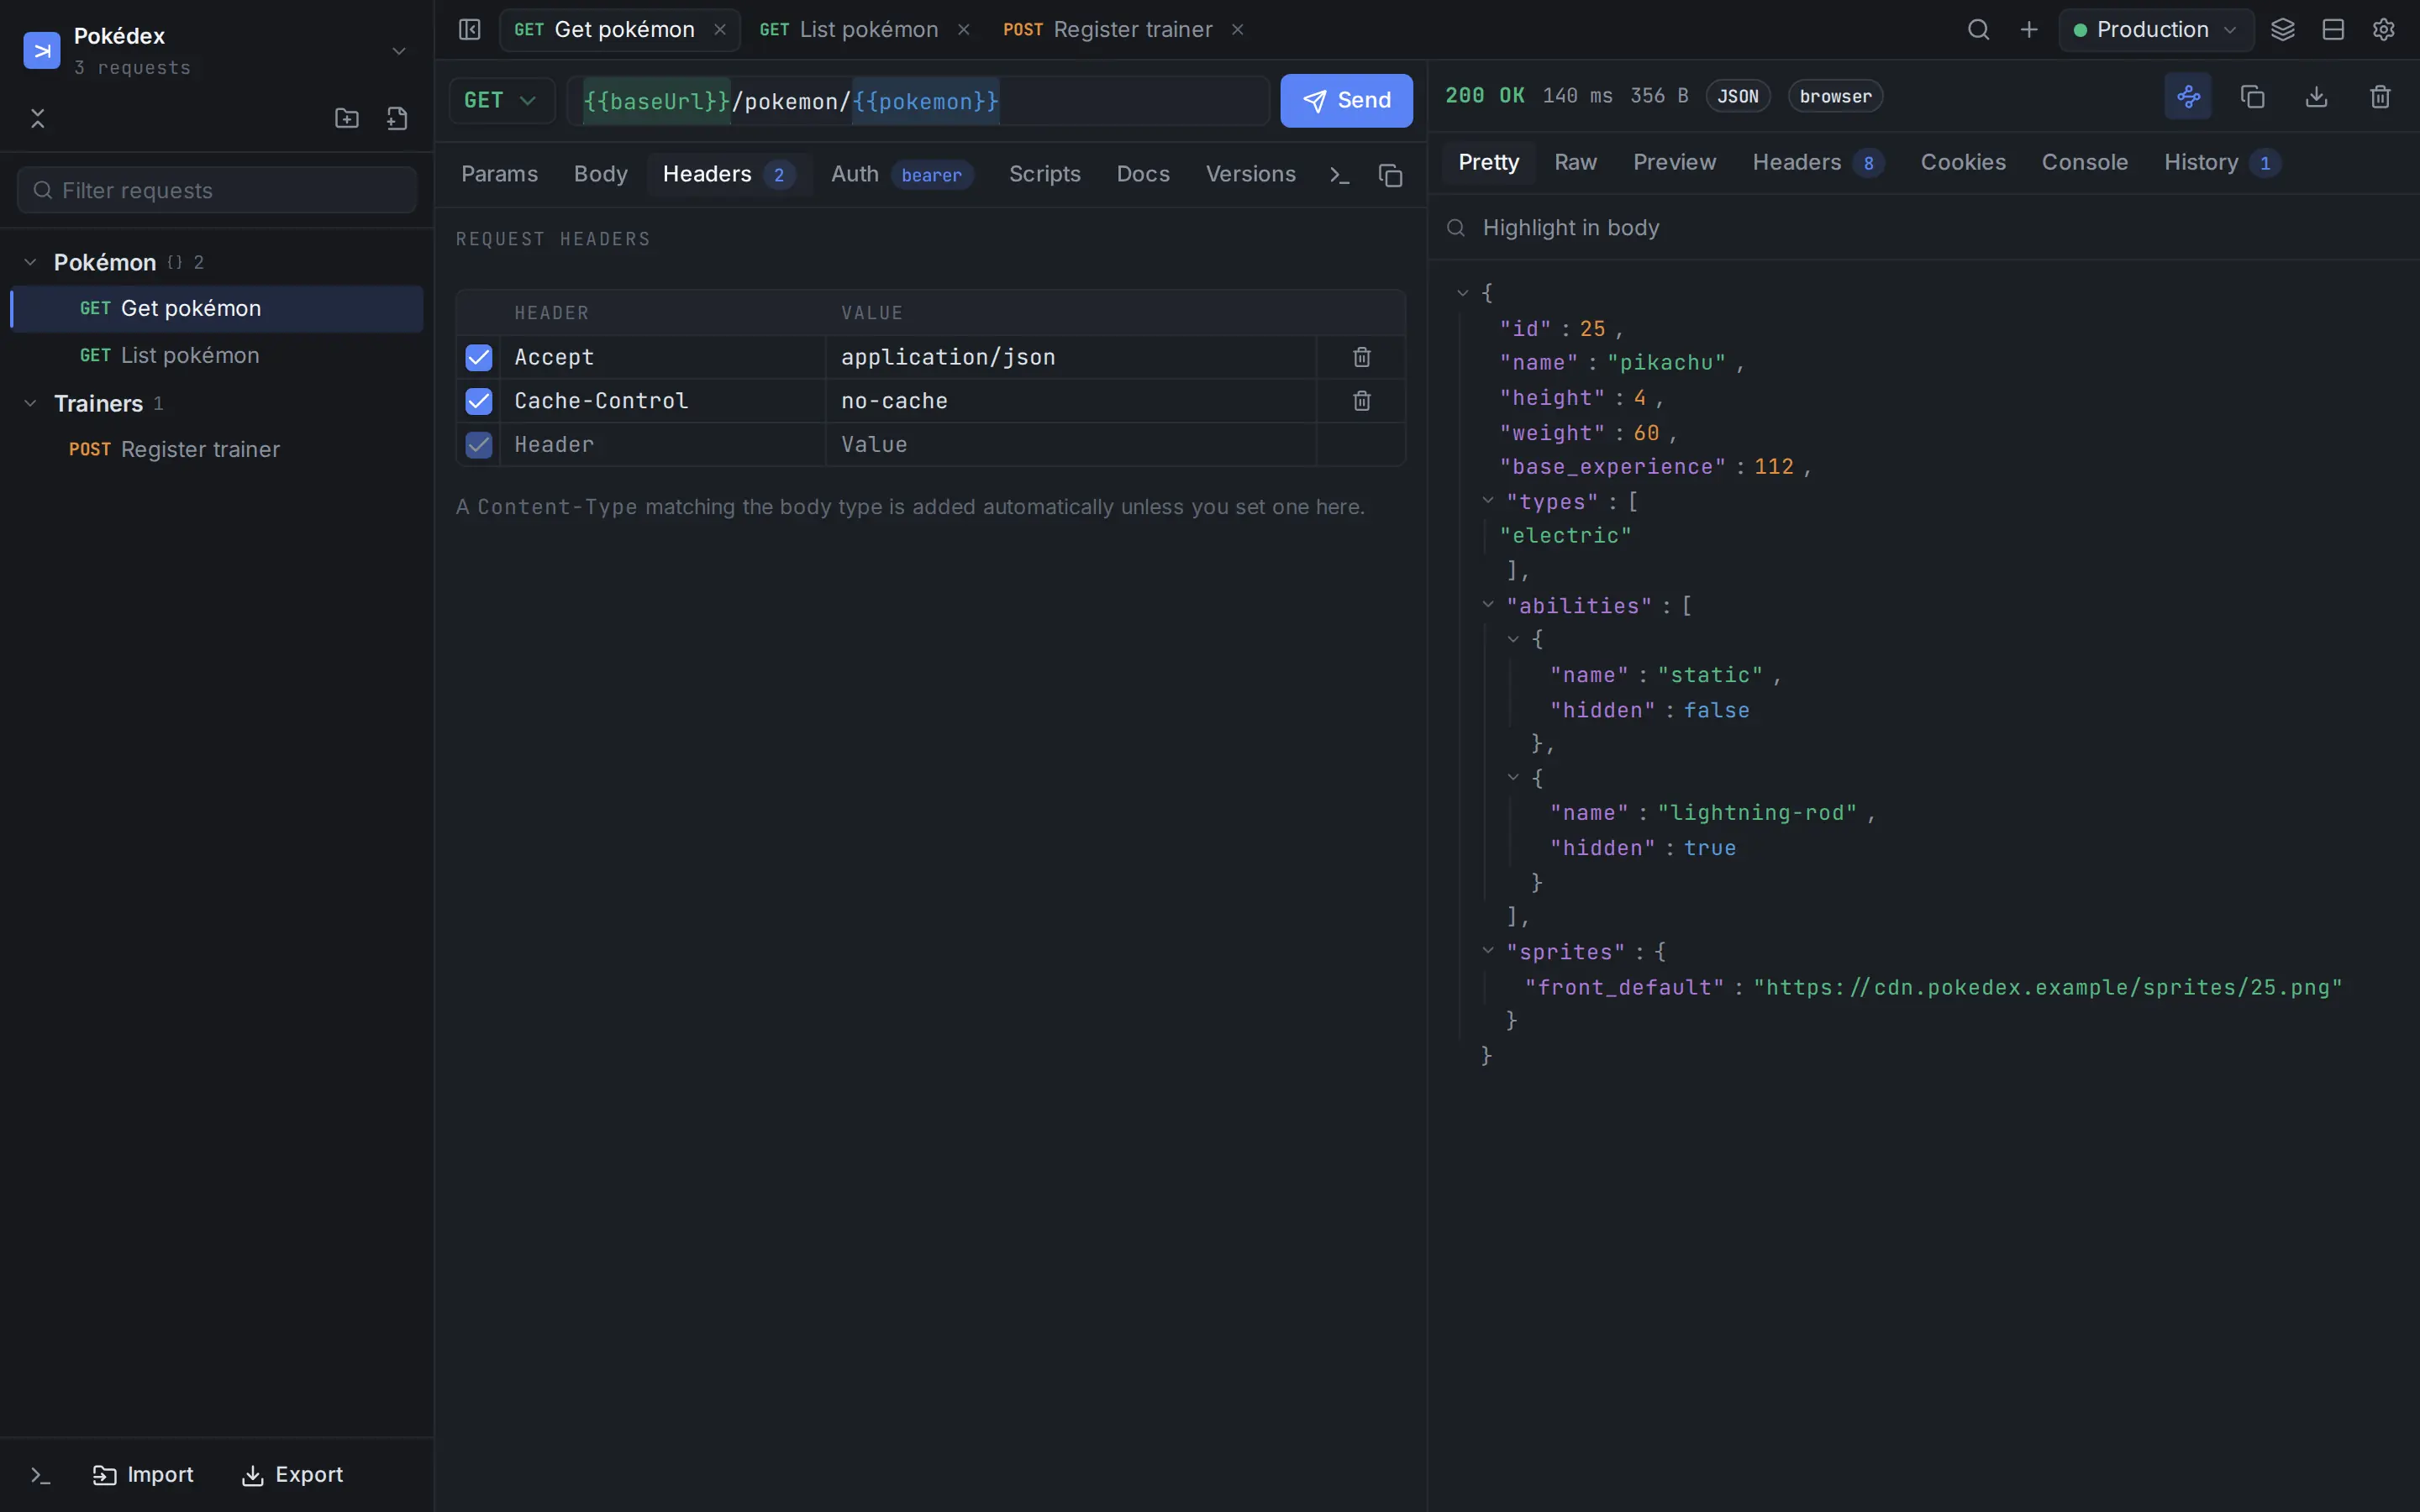Add a new request tab with plus icon
The height and width of the screenshot is (1512, 2420).
pos(2029,30)
